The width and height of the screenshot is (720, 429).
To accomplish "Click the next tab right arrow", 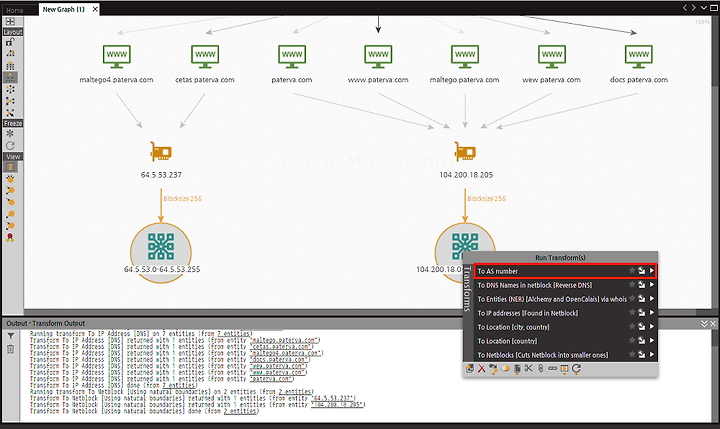I will pyautogui.click(x=693, y=8).
